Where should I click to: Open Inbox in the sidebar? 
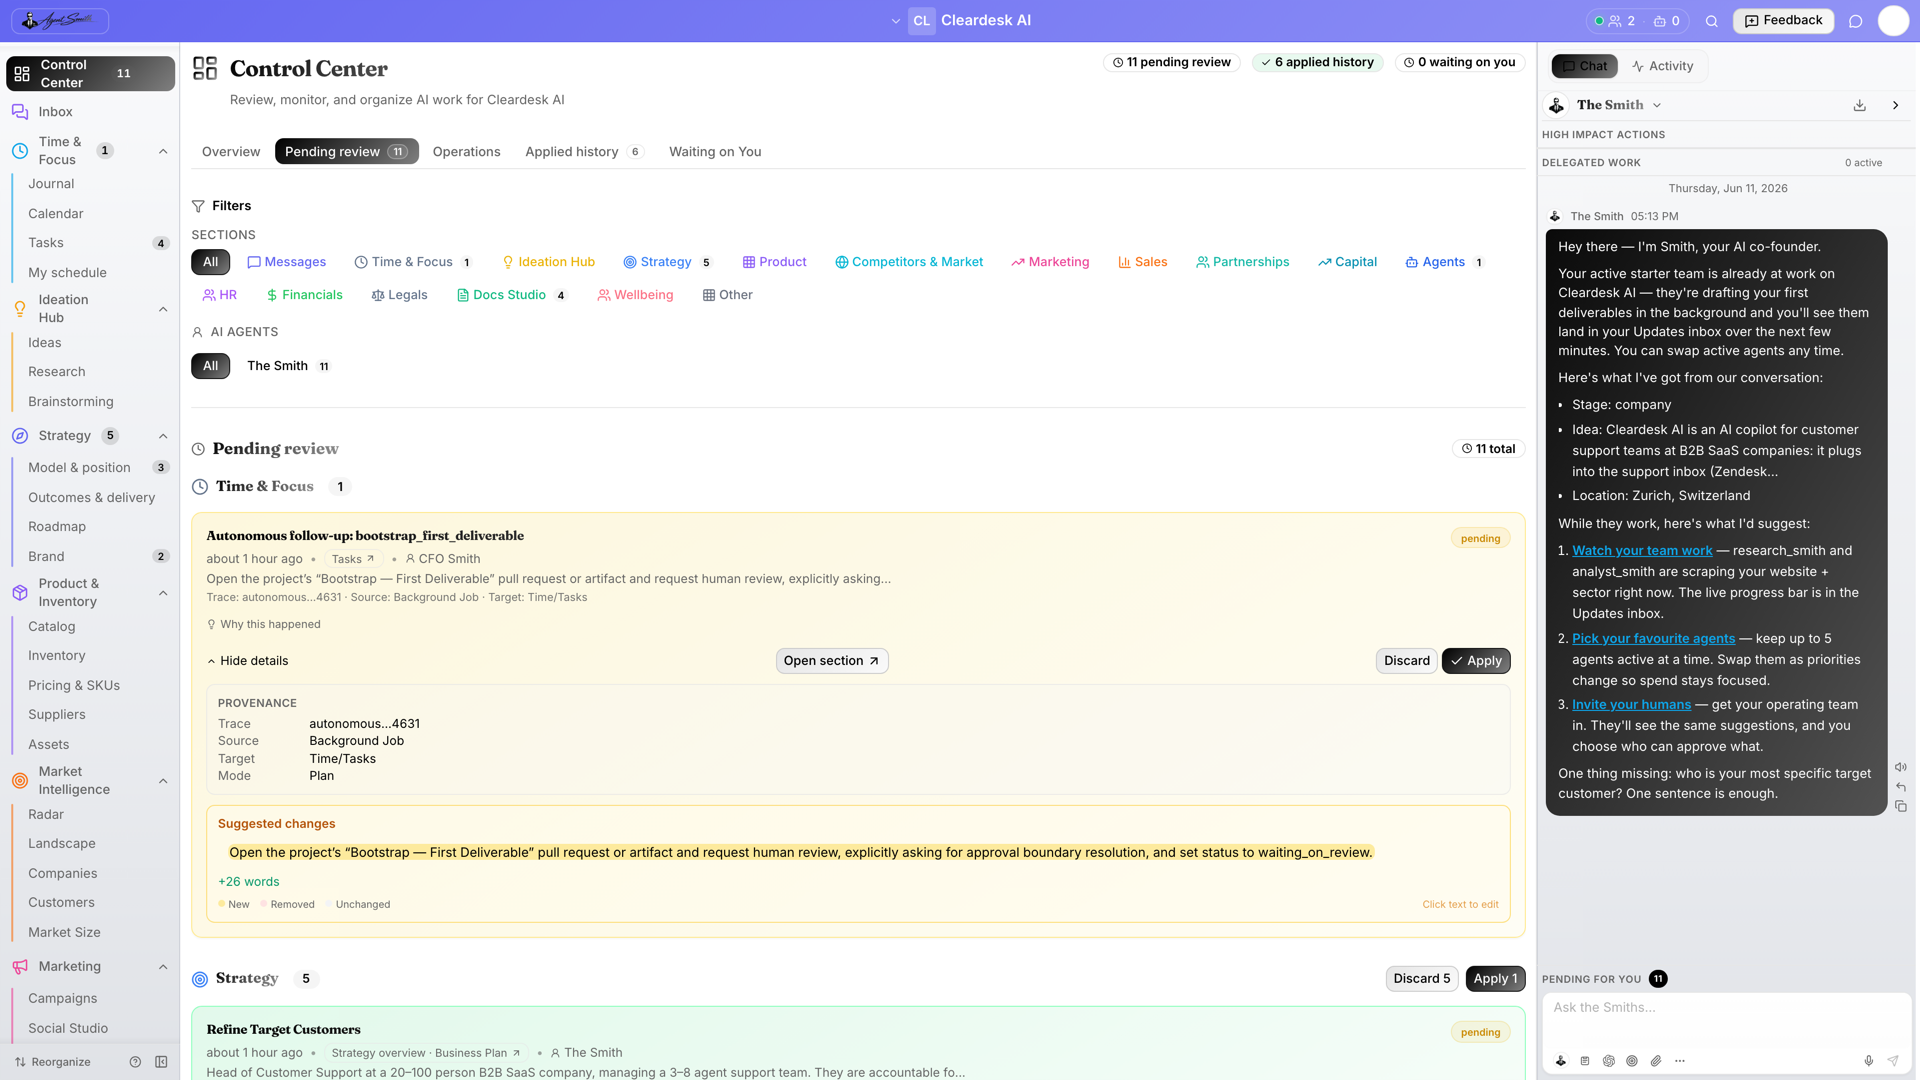[56, 112]
